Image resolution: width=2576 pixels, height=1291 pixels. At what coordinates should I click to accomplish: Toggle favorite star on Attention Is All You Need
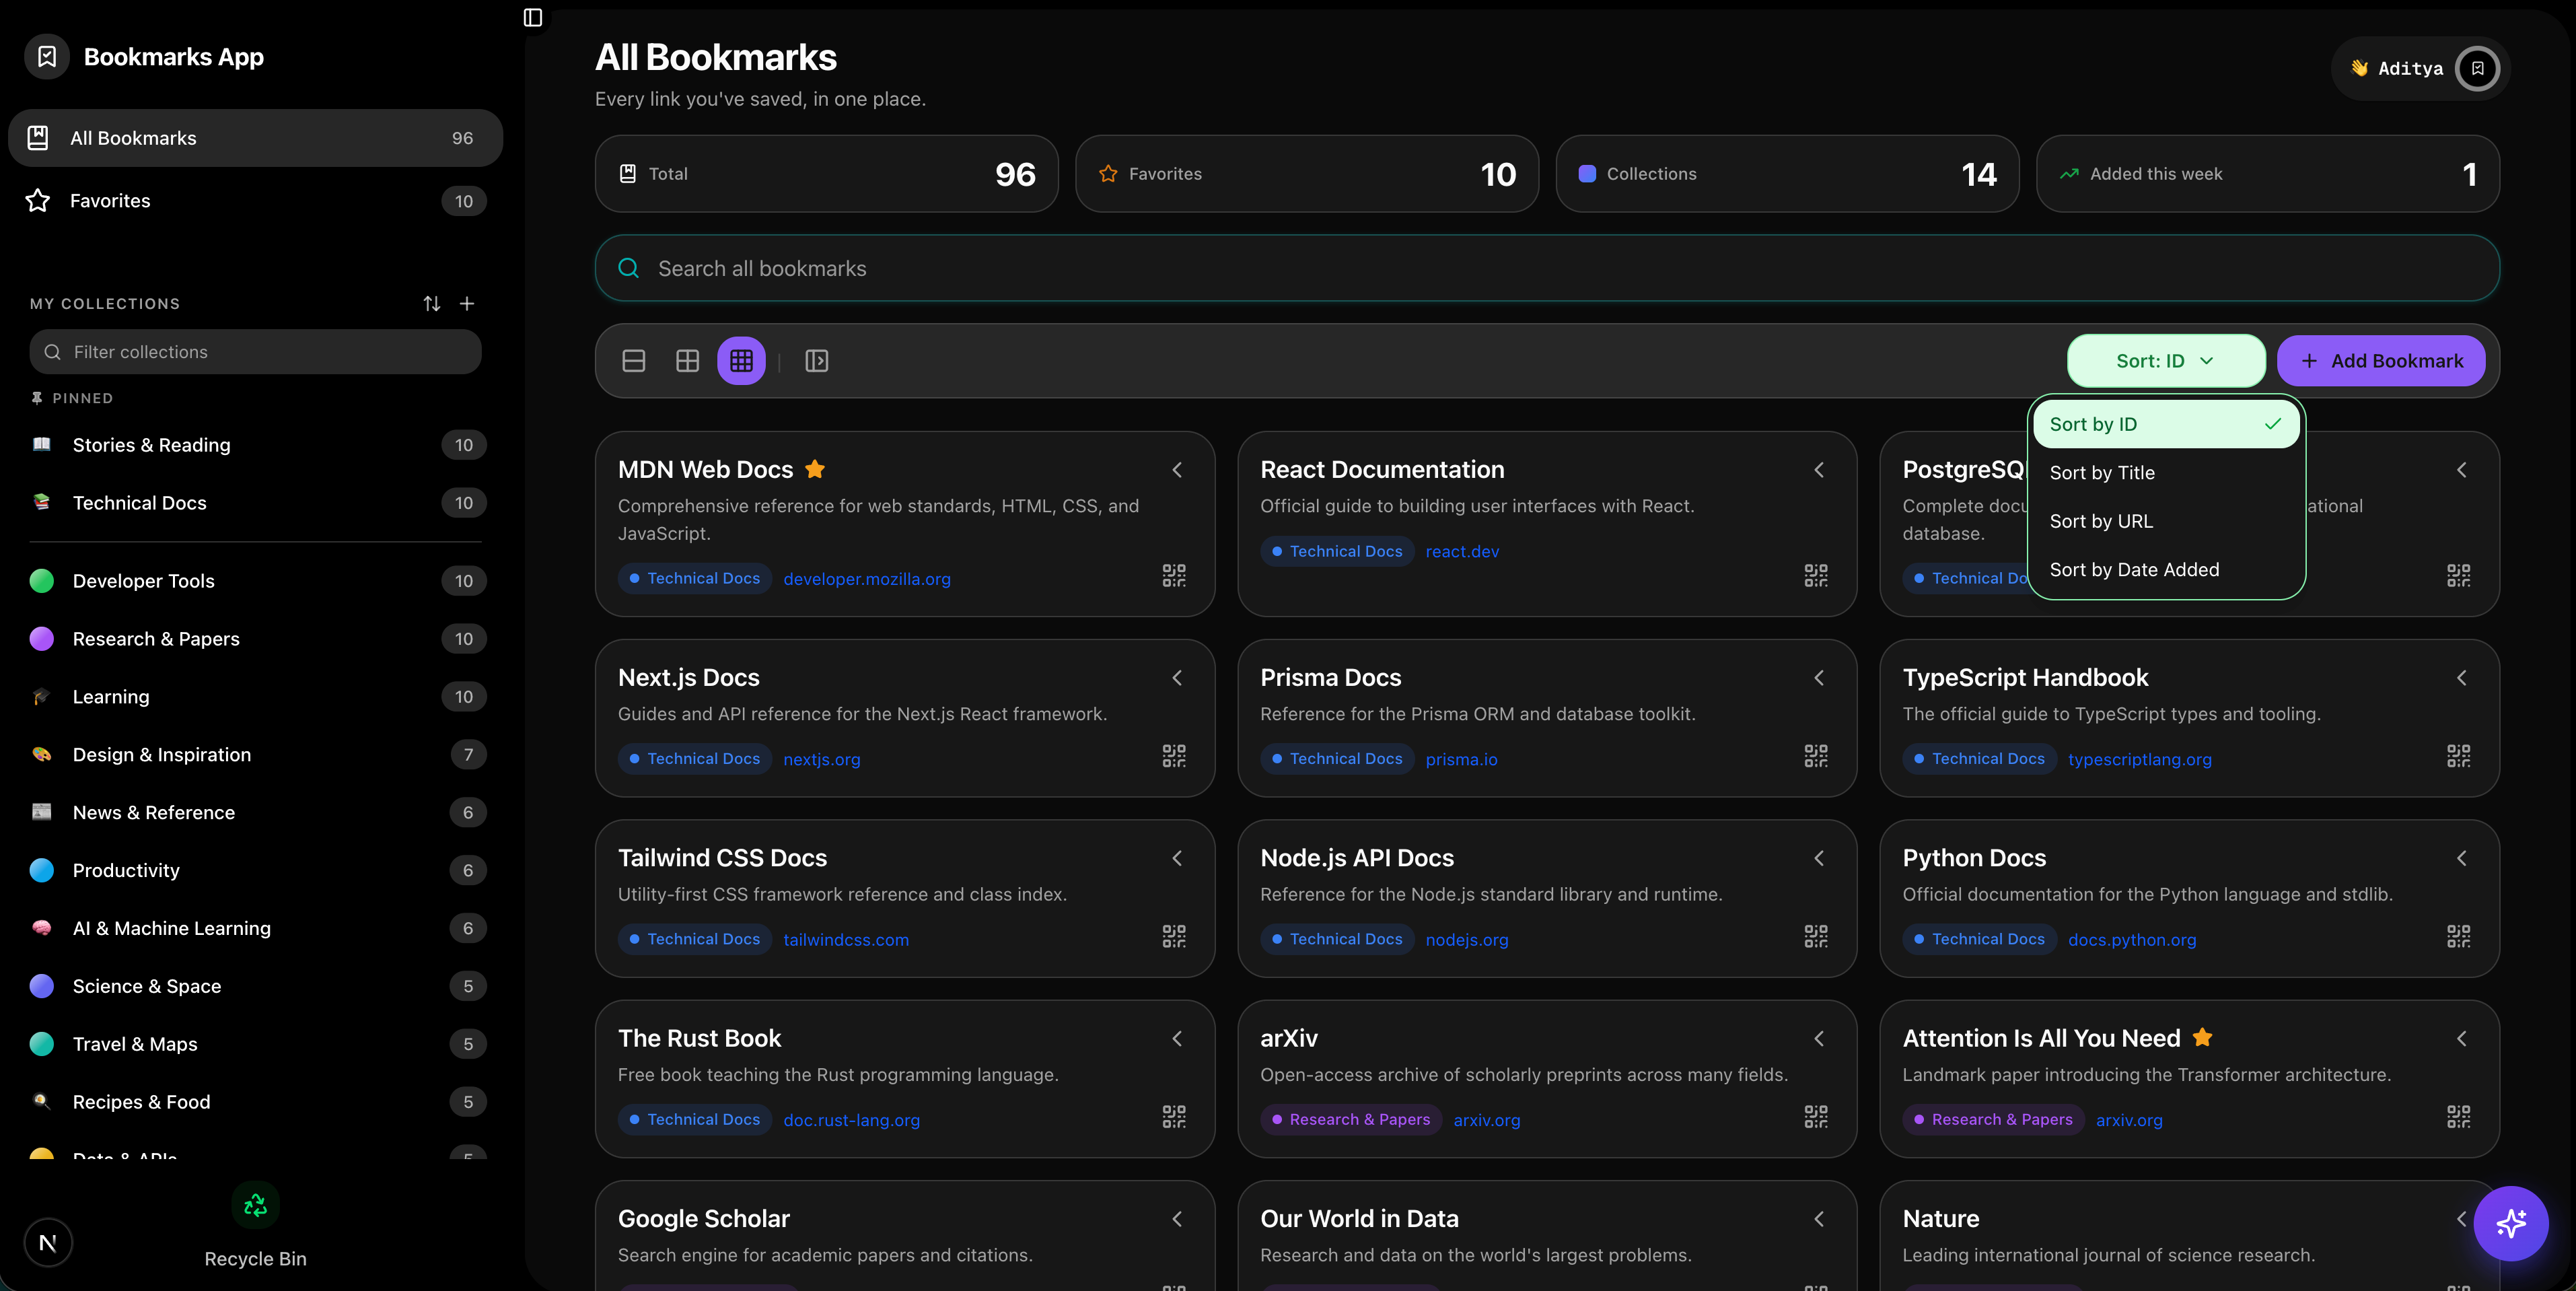click(x=2202, y=1037)
